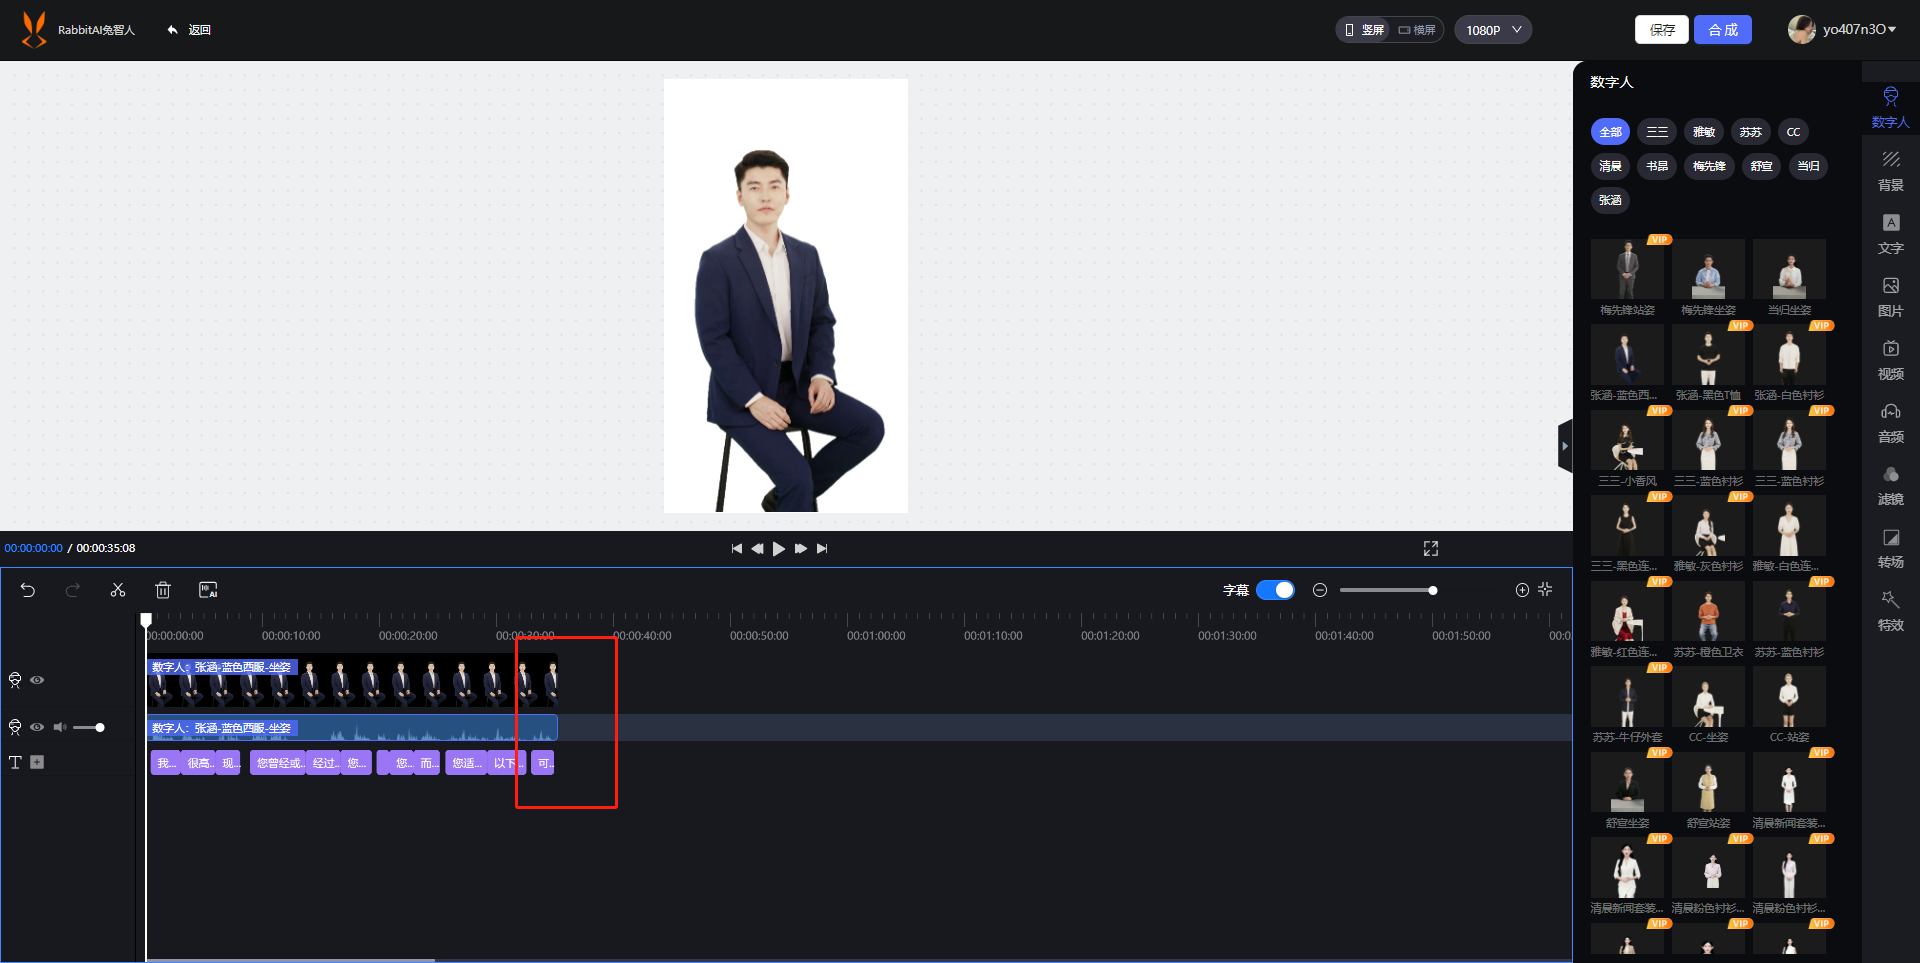Collapse the right panel with arrow handle

click(x=1565, y=446)
